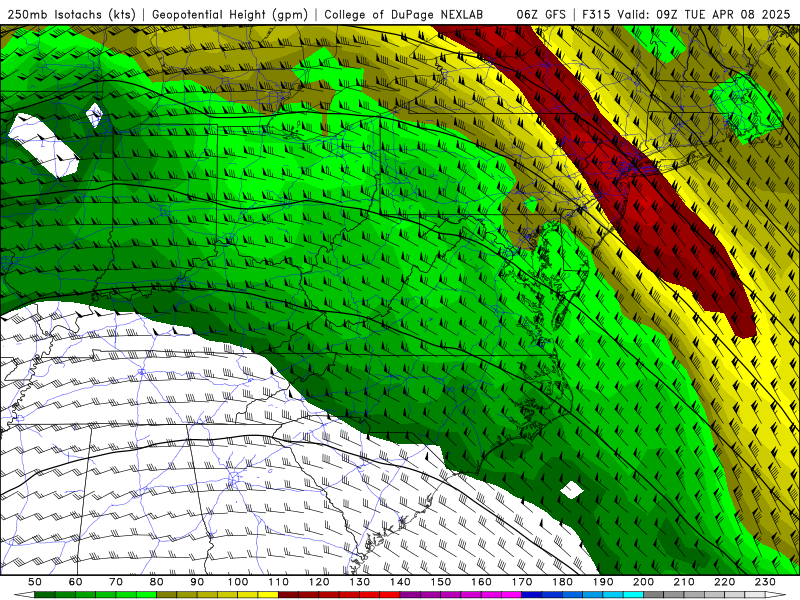The height and width of the screenshot is (600, 800).
Task: Click the legend value 200
Action: click(643, 582)
